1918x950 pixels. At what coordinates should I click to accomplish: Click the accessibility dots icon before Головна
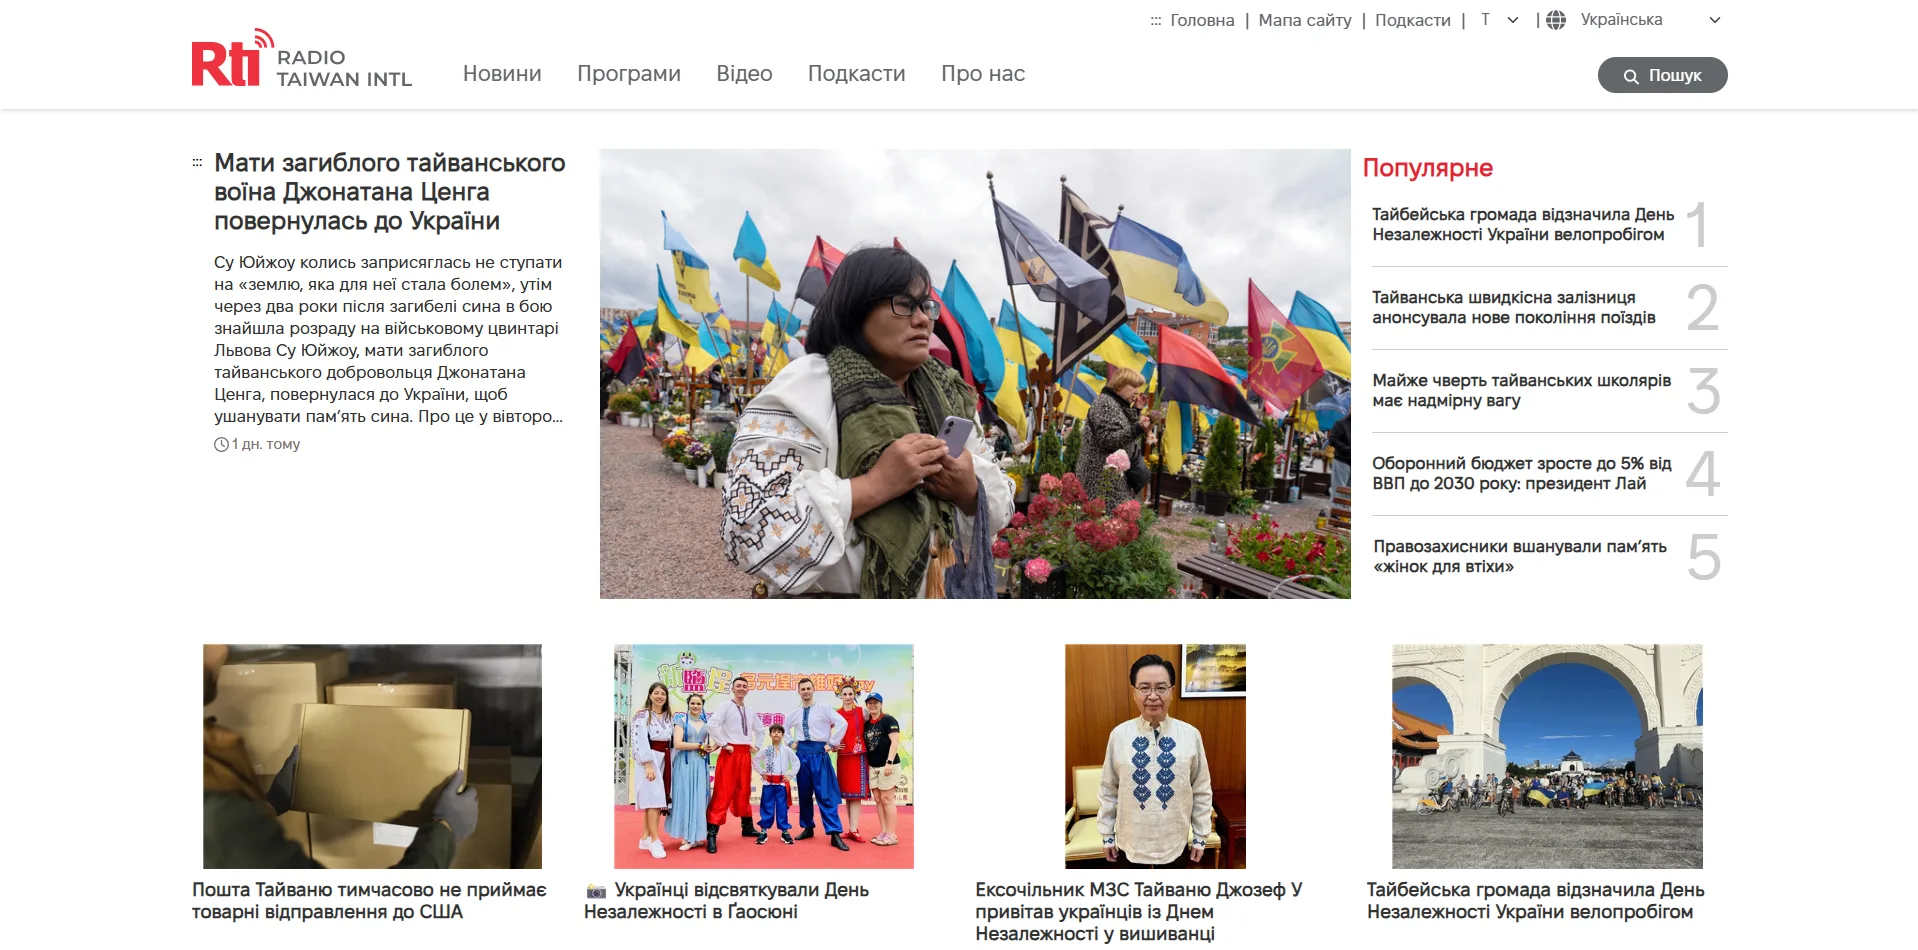pyautogui.click(x=1155, y=21)
